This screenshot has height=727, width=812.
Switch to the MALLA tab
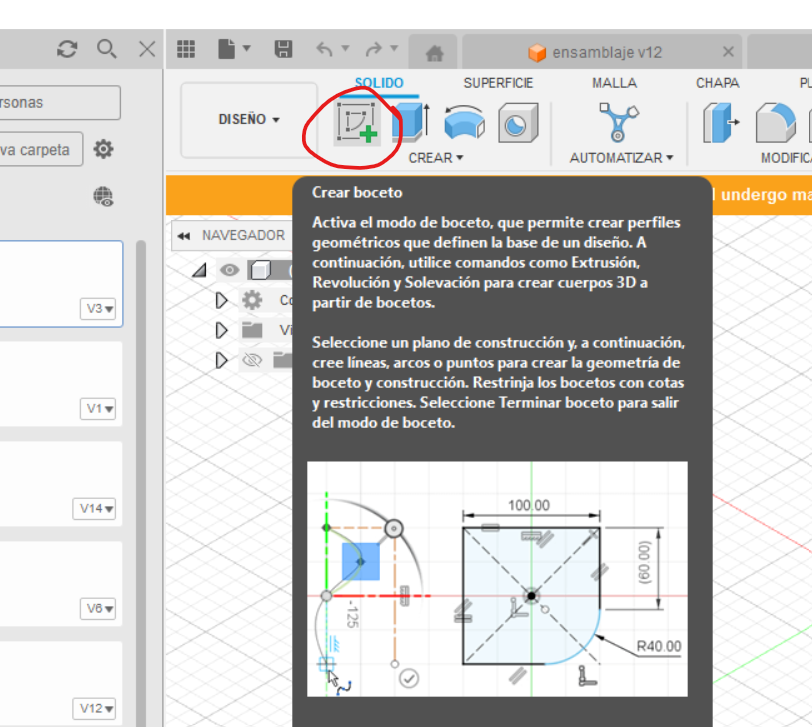(615, 83)
